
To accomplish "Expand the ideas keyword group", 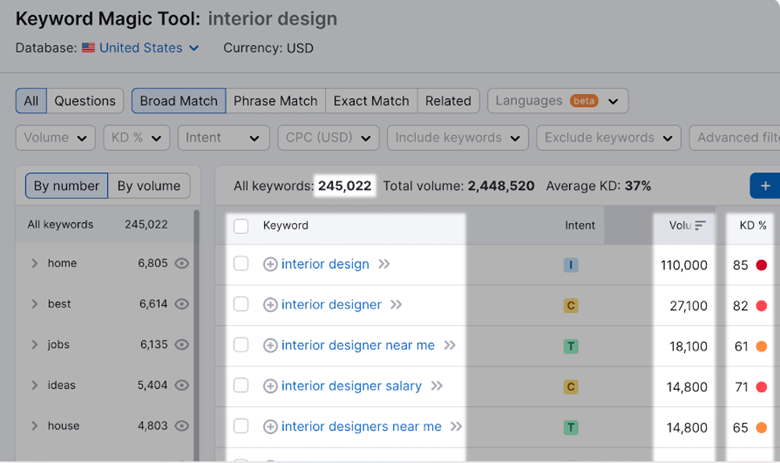I will pyautogui.click(x=34, y=385).
